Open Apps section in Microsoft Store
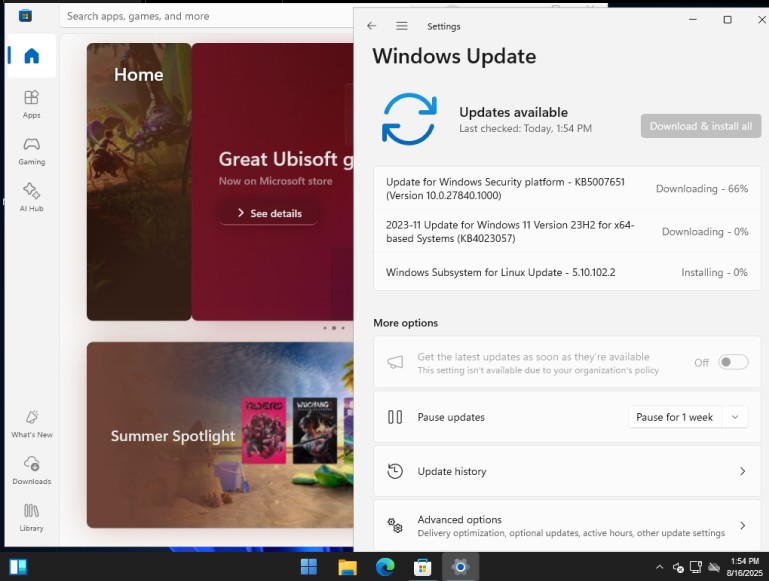This screenshot has width=769, height=581. pos(31,103)
